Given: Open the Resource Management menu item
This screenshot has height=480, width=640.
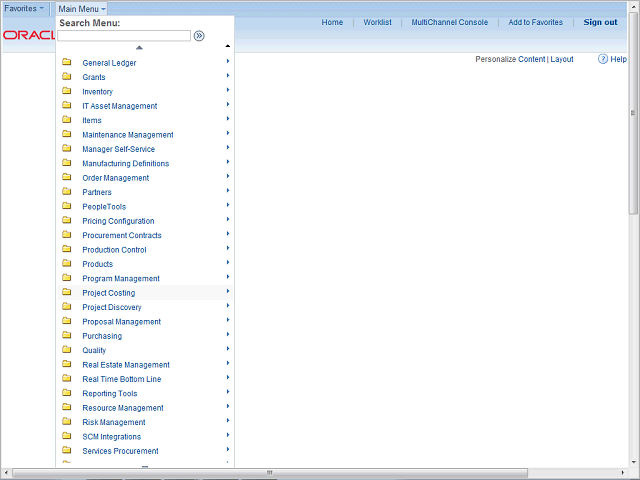Looking at the screenshot, I should (x=123, y=408).
